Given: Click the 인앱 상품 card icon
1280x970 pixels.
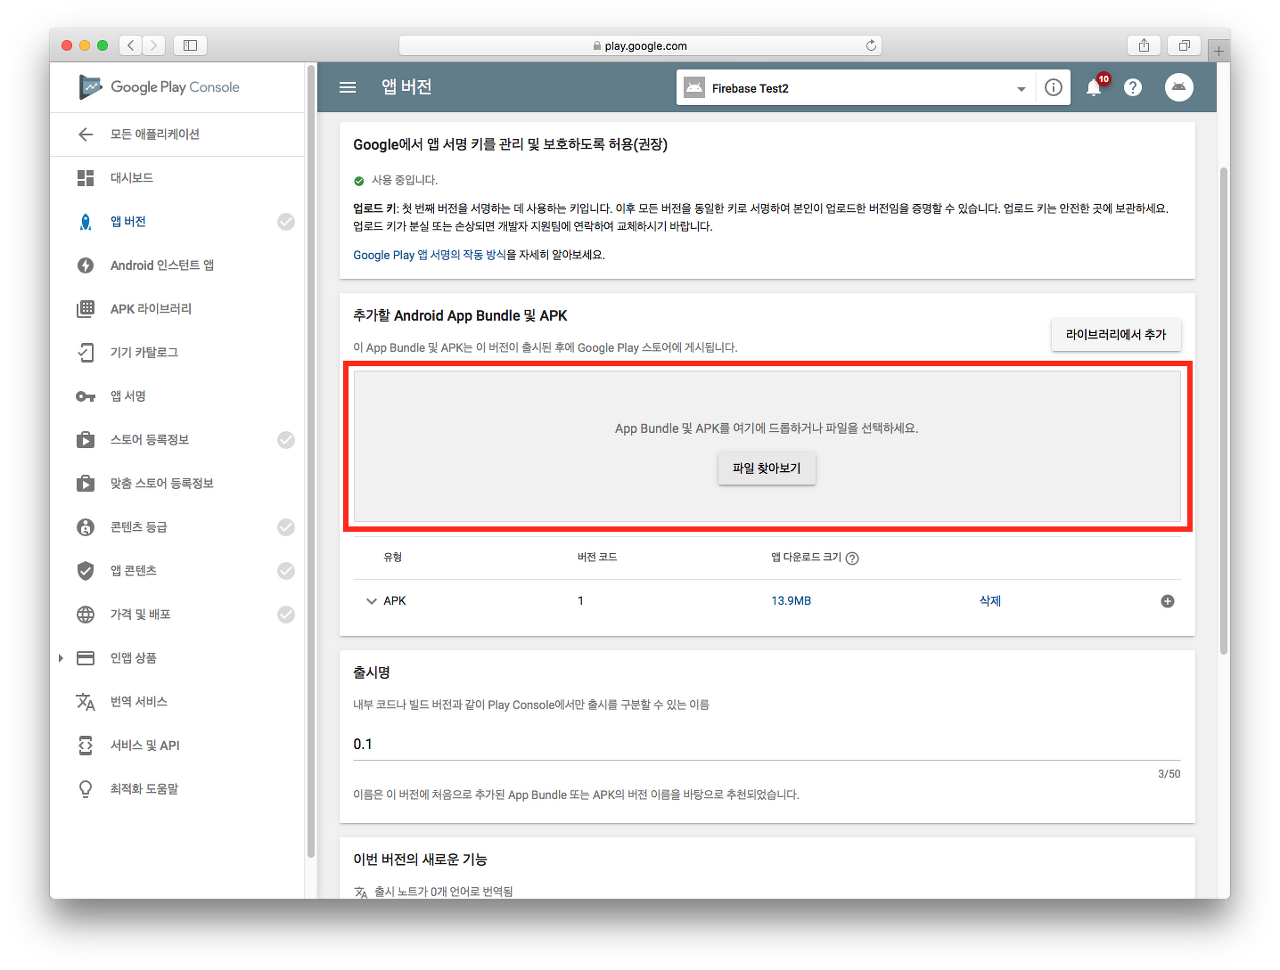Looking at the screenshot, I should click(x=86, y=658).
